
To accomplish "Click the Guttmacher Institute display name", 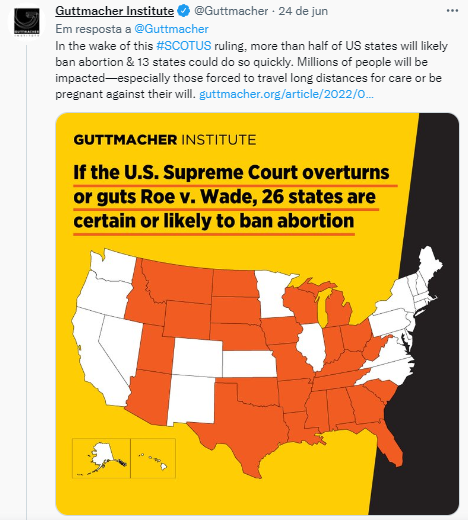I will coord(115,11).
